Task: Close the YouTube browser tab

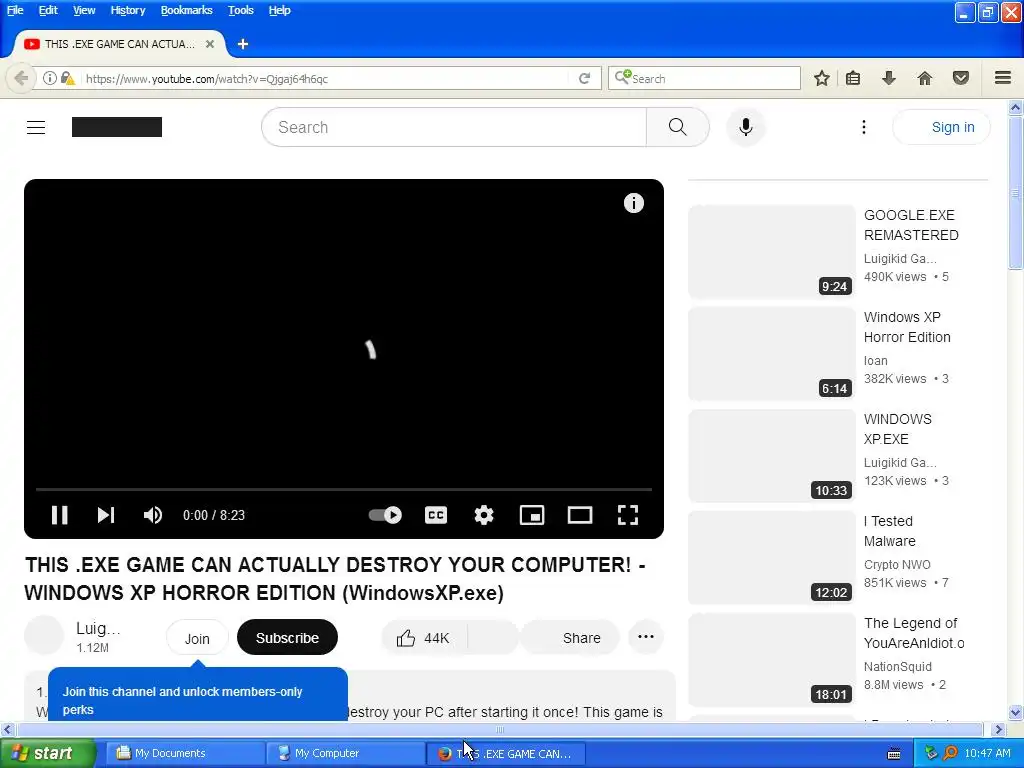Action: [210, 44]
